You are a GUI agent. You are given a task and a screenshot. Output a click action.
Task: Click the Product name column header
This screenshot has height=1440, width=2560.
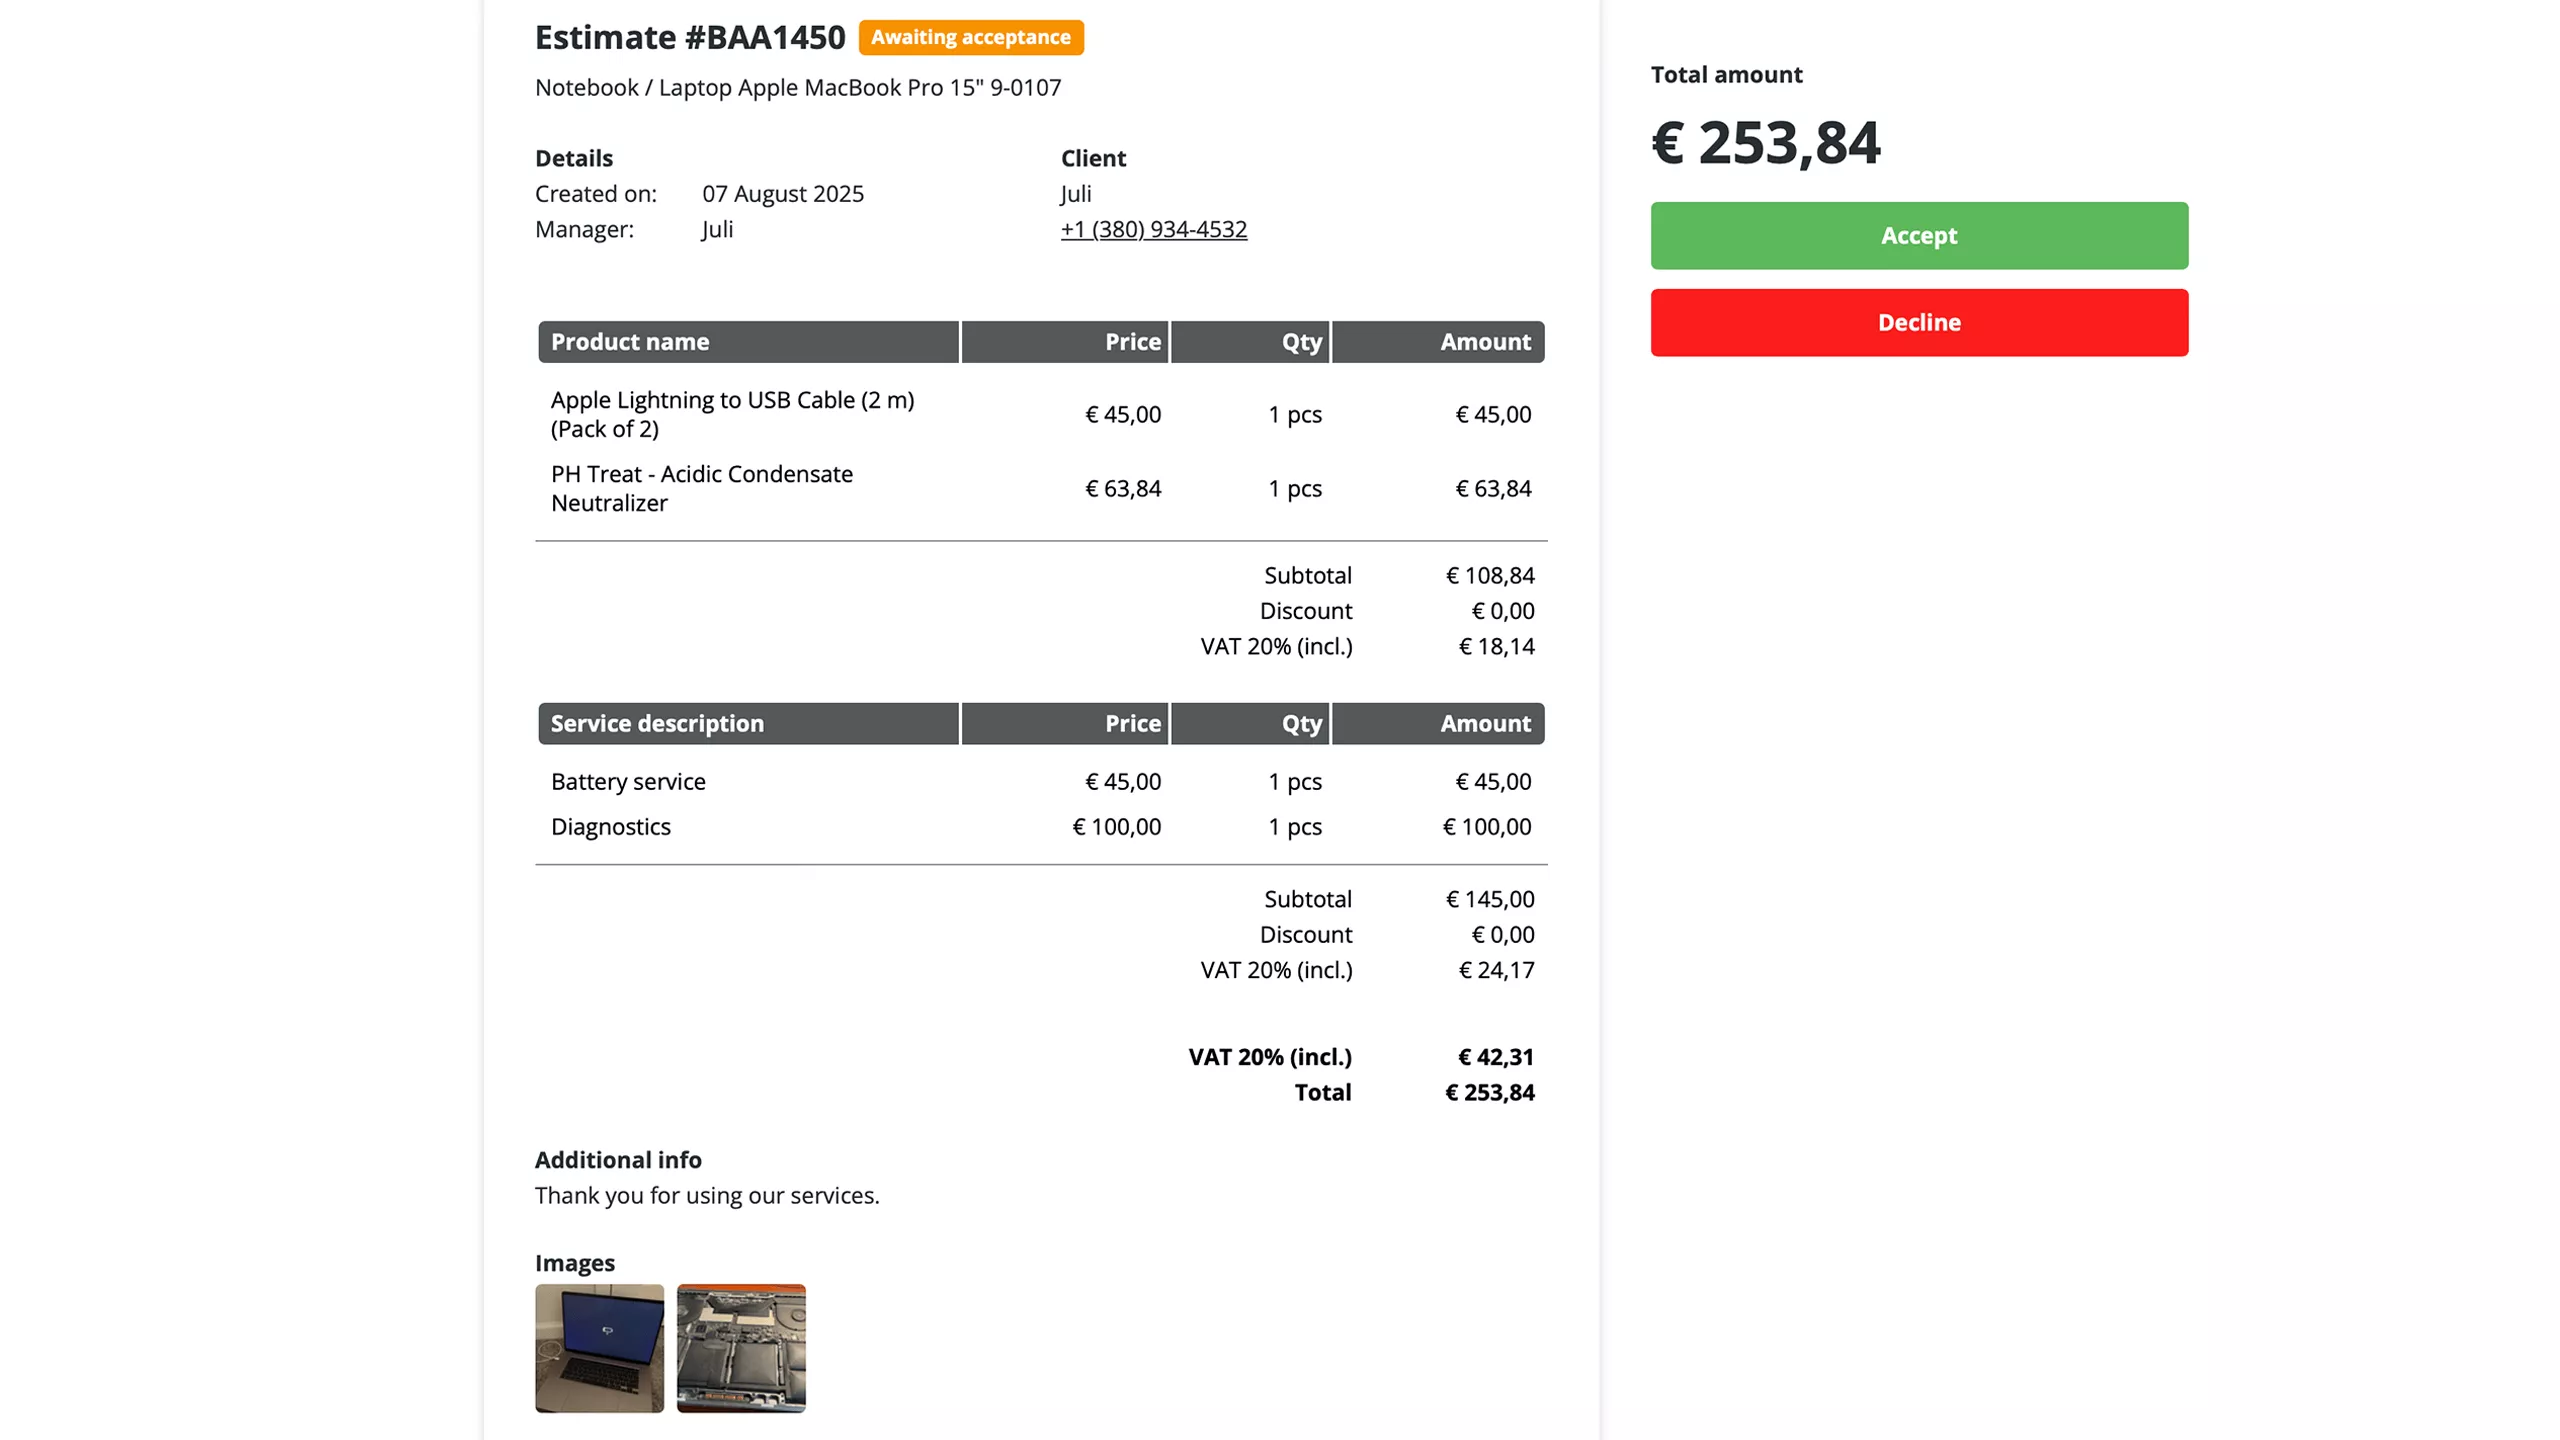(x=629, y=341)
